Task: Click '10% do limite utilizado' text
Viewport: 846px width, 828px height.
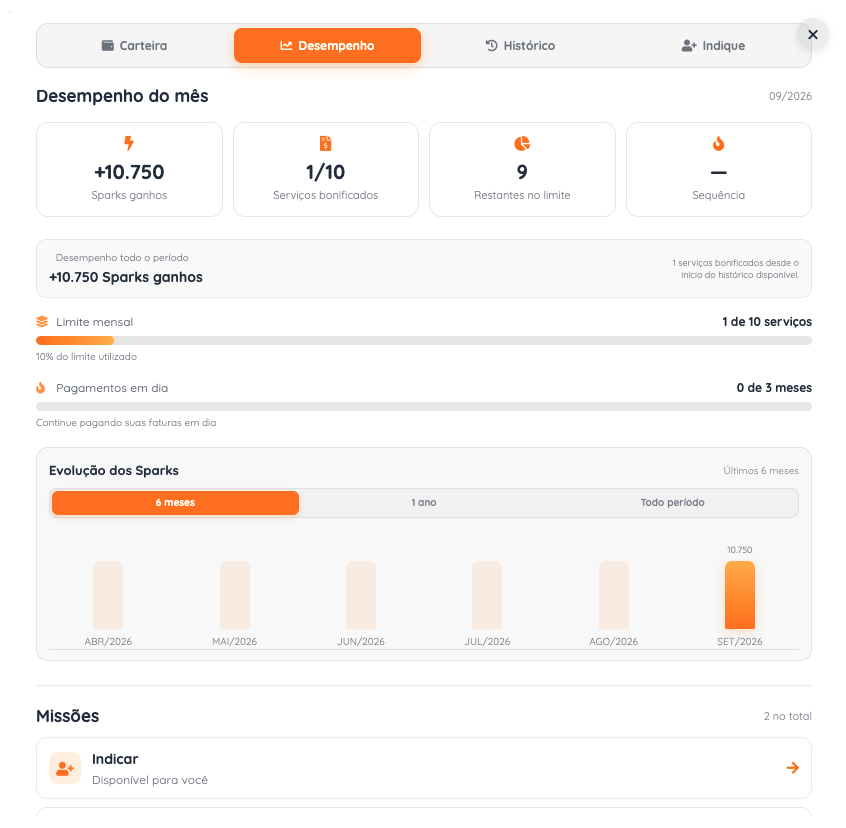Action: point(86,357)
